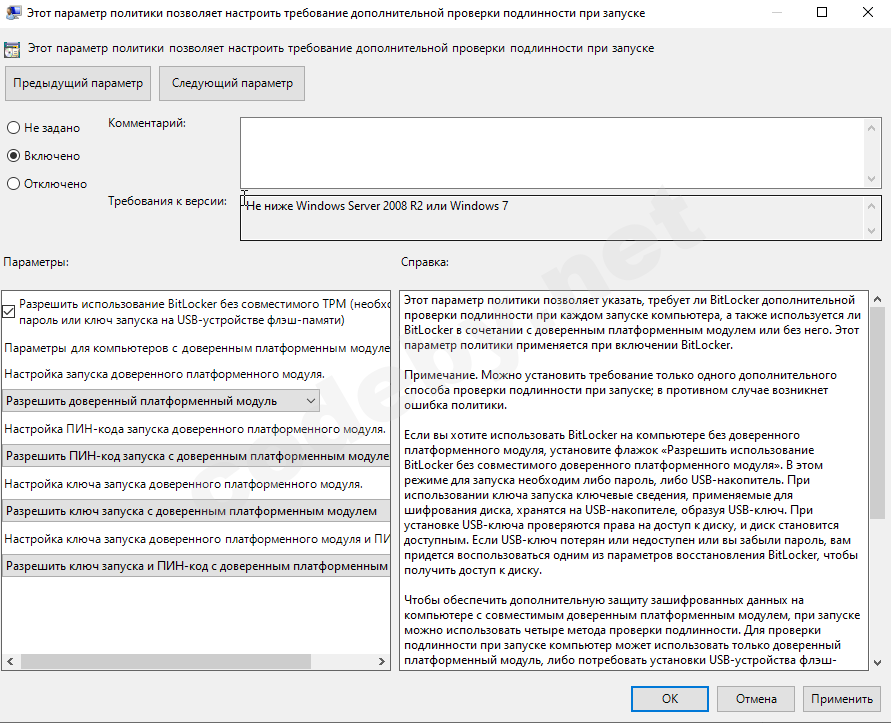The height and width of the screenshot is (723, 891).
Task: Click up arrow of Комментарий scrollbar
Action: pyautogui.click(x=872, y=128)
